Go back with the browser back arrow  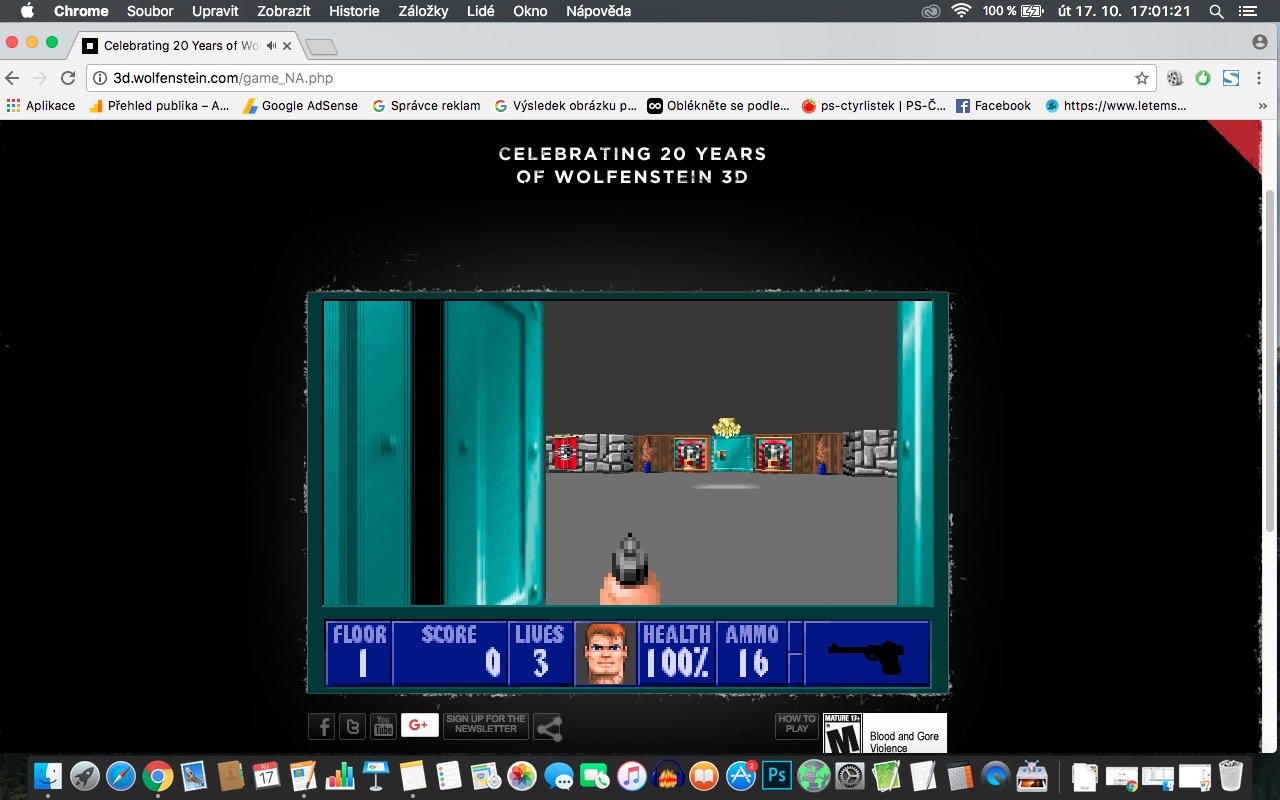click(13, 78)
